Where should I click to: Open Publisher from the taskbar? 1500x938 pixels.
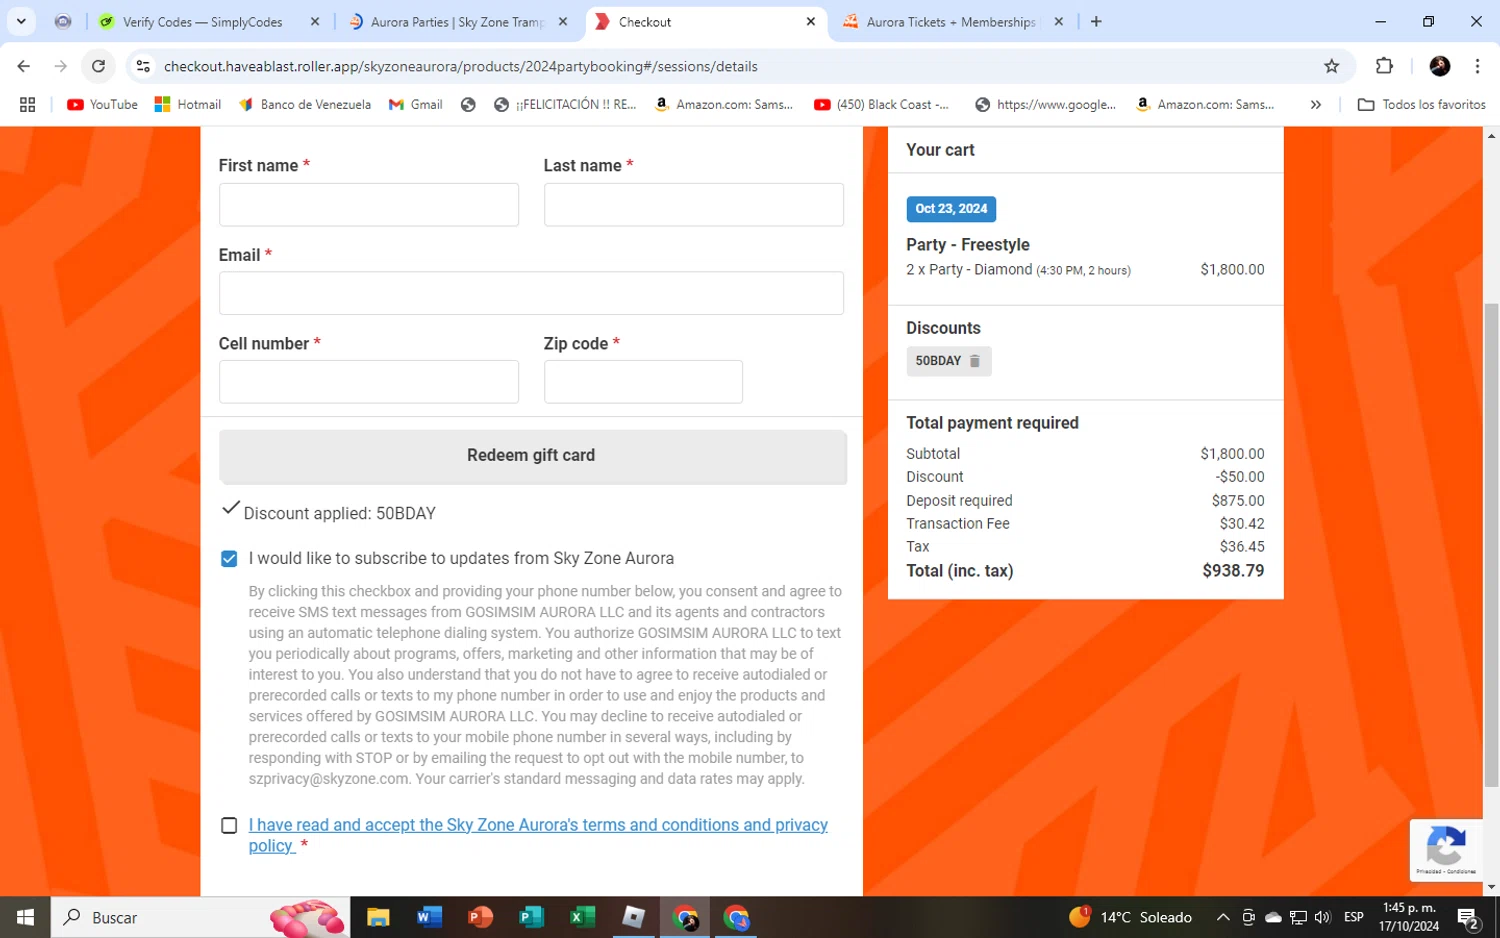(531, 917)
